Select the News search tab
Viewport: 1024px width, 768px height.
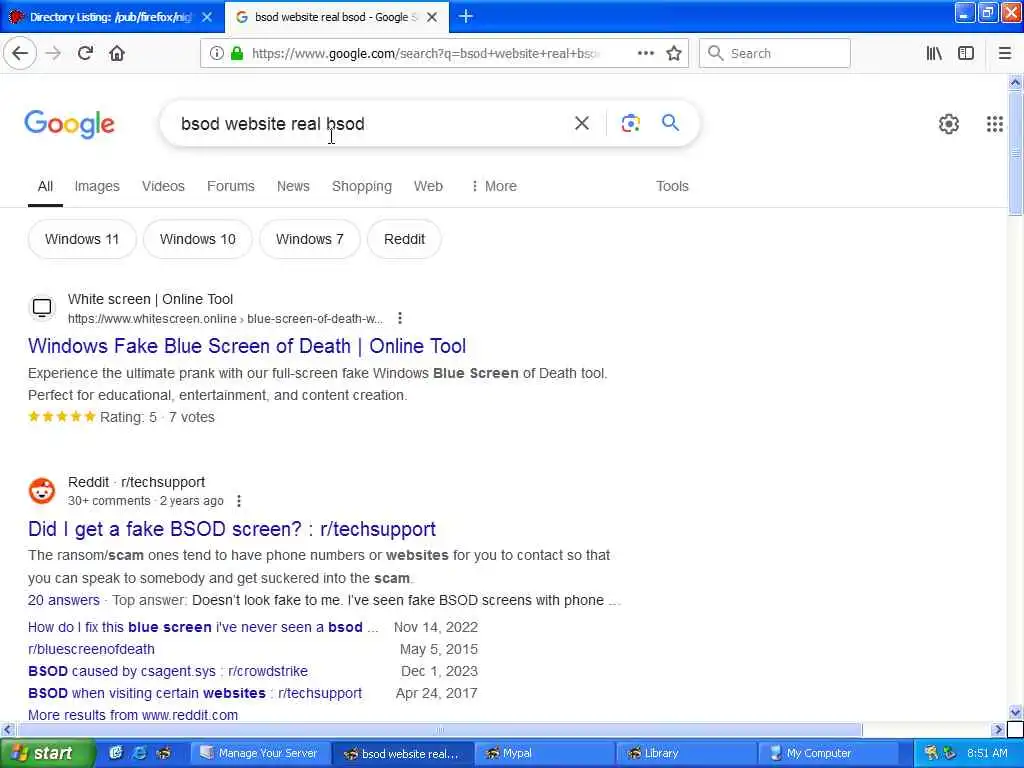click(293, 186)
